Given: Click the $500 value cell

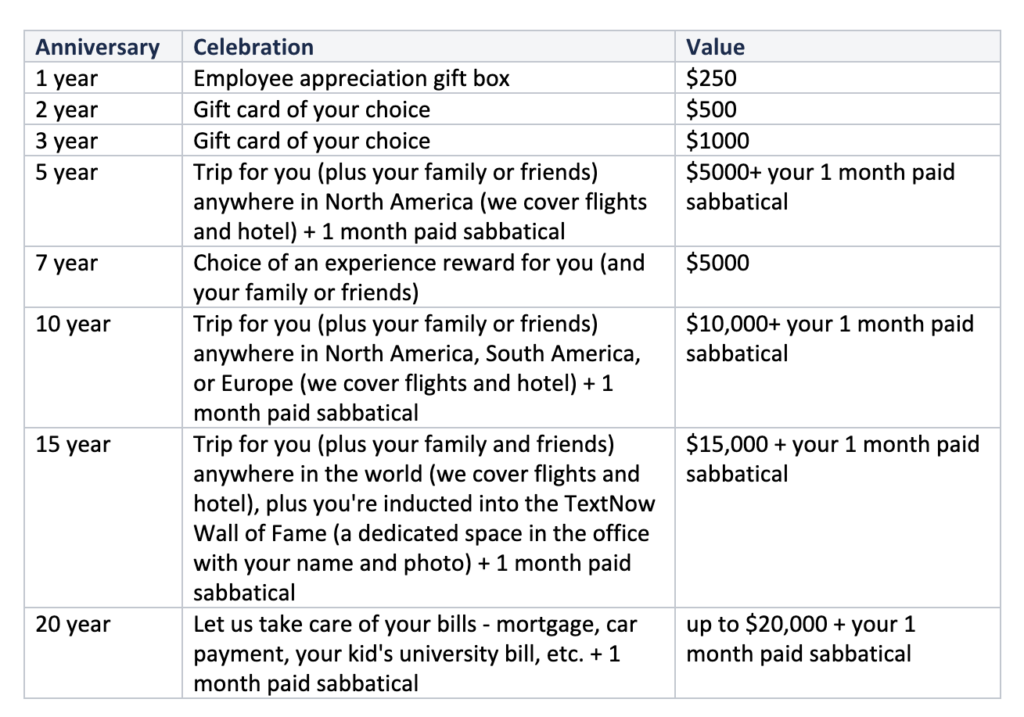Looking at the screenshot, I should 711,109.
